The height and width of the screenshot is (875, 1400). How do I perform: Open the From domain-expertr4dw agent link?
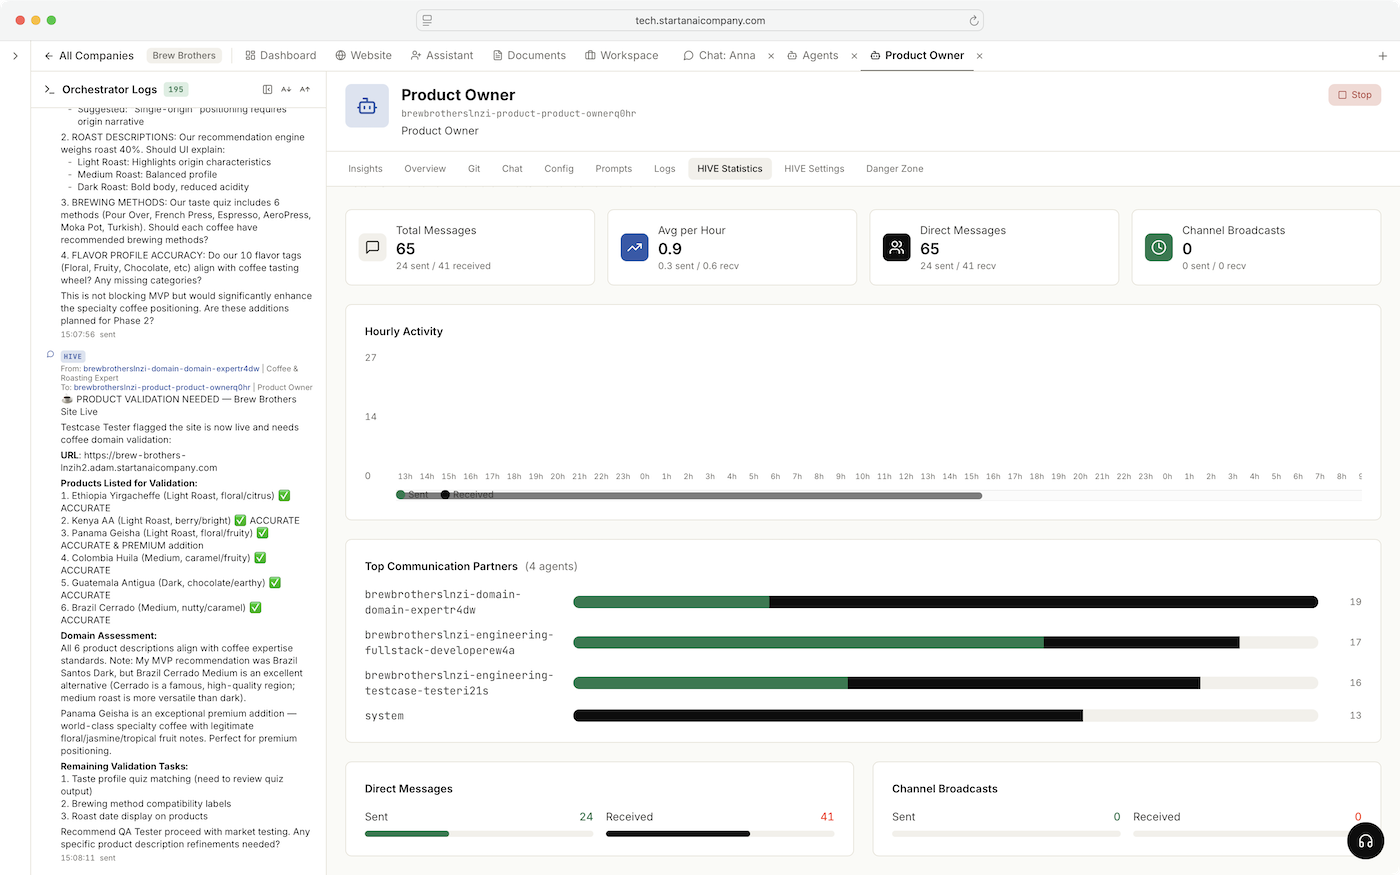[171, 369]
